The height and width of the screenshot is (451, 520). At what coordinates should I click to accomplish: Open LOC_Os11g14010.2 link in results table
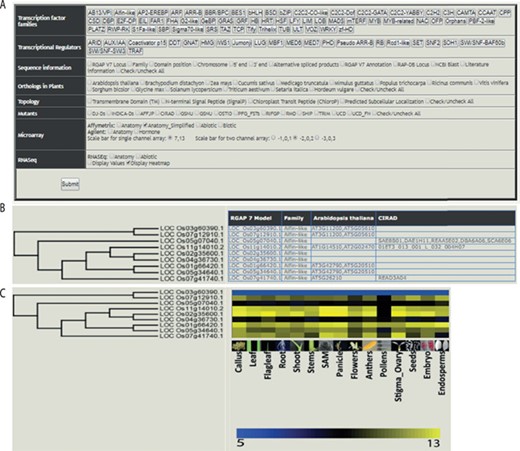pyautogui.click(x=255, y=247)
